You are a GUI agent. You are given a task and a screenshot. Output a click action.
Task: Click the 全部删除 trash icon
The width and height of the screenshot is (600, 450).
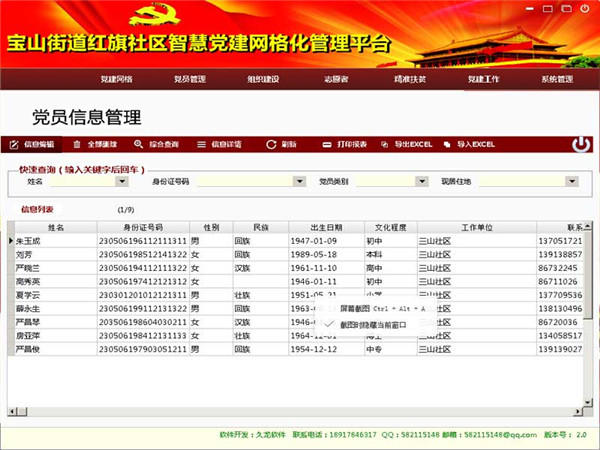(77, 144)
